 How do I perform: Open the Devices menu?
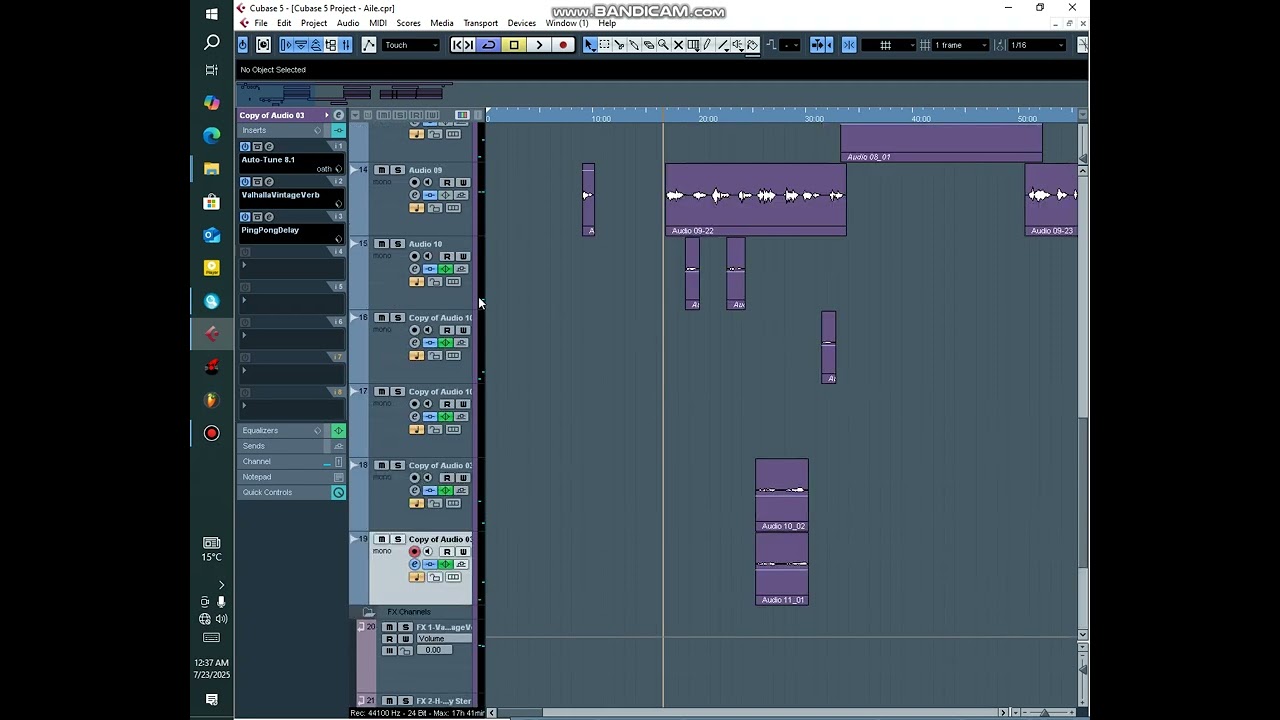click(x=522, y=23)
